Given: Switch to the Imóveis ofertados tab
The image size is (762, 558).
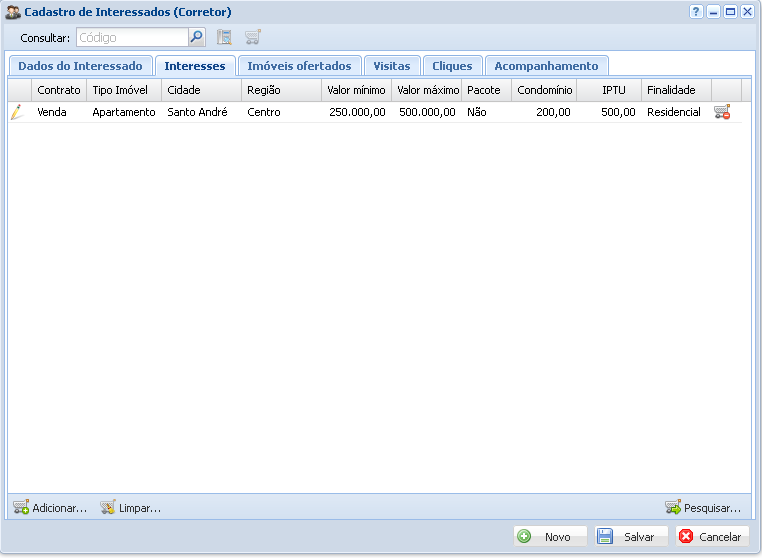Looking at the screenshot, I should pos(299,66).
